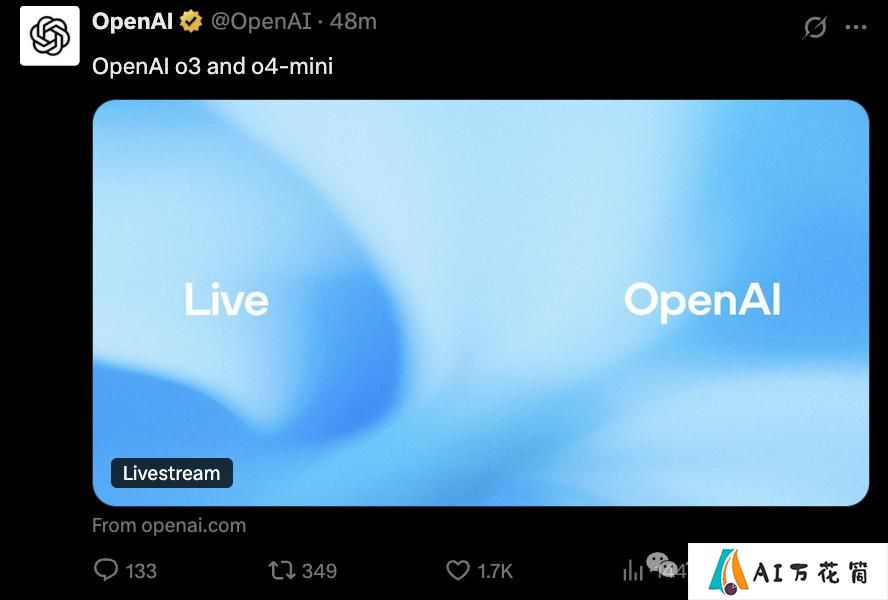
Task: Open the OpenAI profile avatar
Action: coord(50,36)
